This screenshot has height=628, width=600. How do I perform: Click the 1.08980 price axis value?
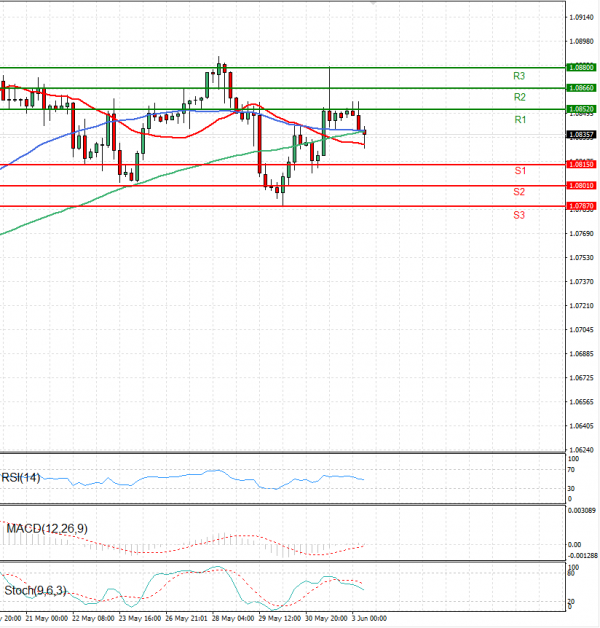point(582,41)
